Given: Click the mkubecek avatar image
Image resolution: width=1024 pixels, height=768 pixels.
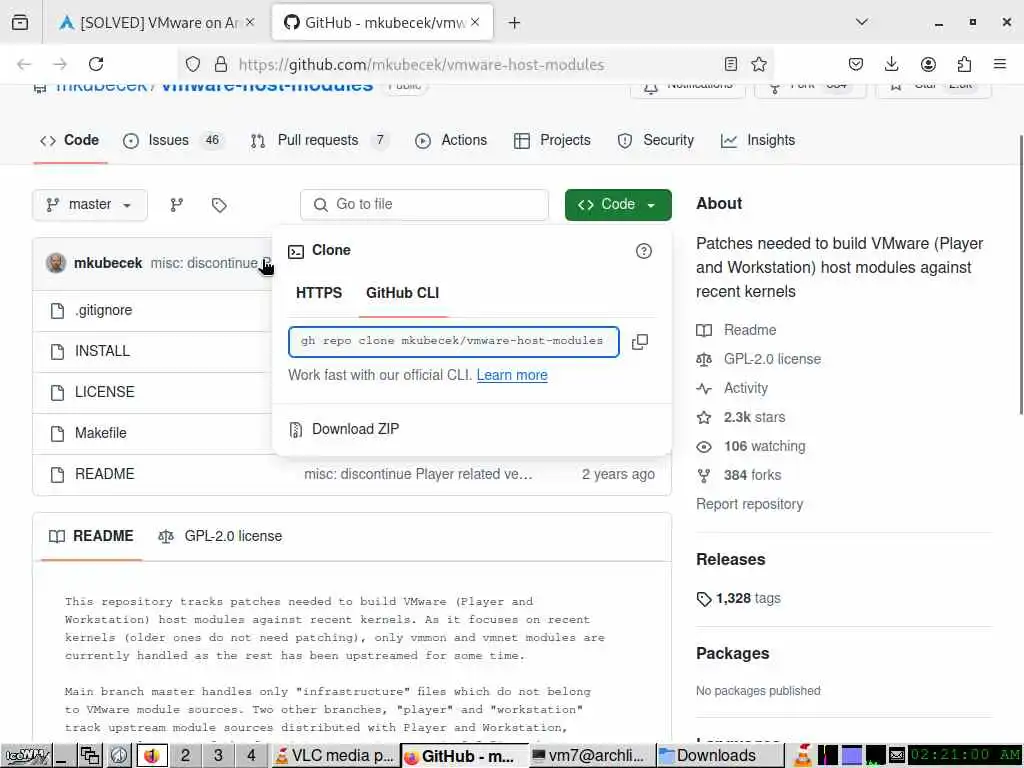Looking at the screenshot, I should pos(56,263).
